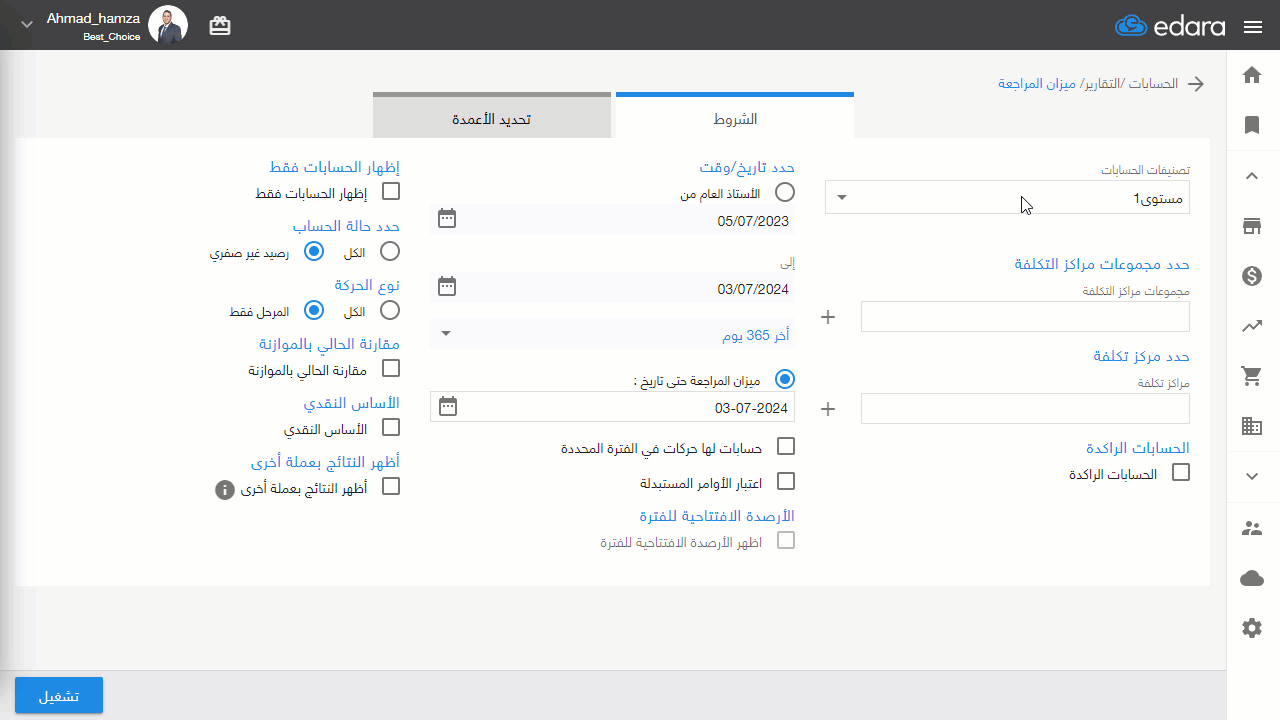
Task: Click the Ahmad_hamza profile avatar
Action: pyautogui.click(x=168, y=25)
